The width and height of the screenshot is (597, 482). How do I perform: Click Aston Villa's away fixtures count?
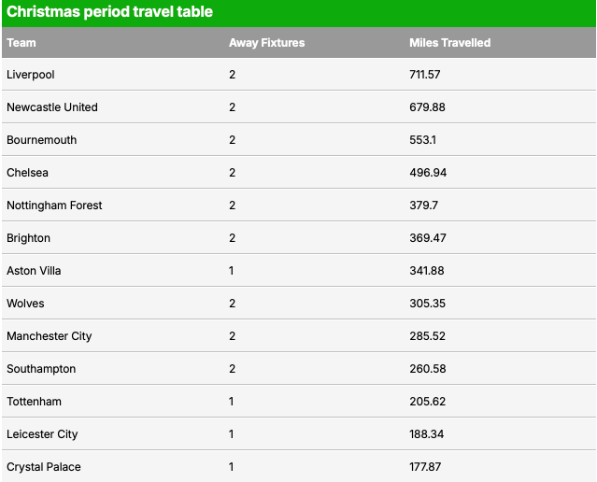click(231, 271)
